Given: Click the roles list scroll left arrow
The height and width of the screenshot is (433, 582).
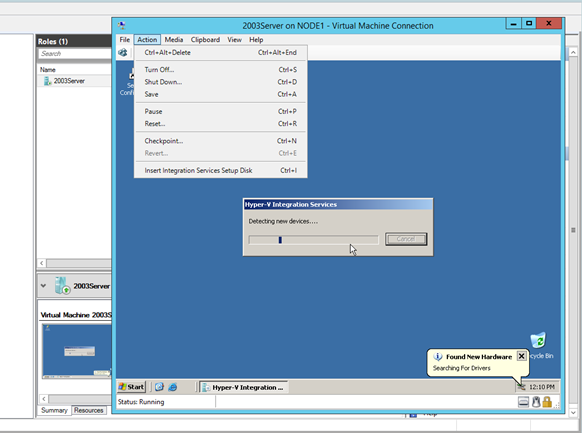Looking at the screenshot, I should pyautogui.click(x=42, y=263).
